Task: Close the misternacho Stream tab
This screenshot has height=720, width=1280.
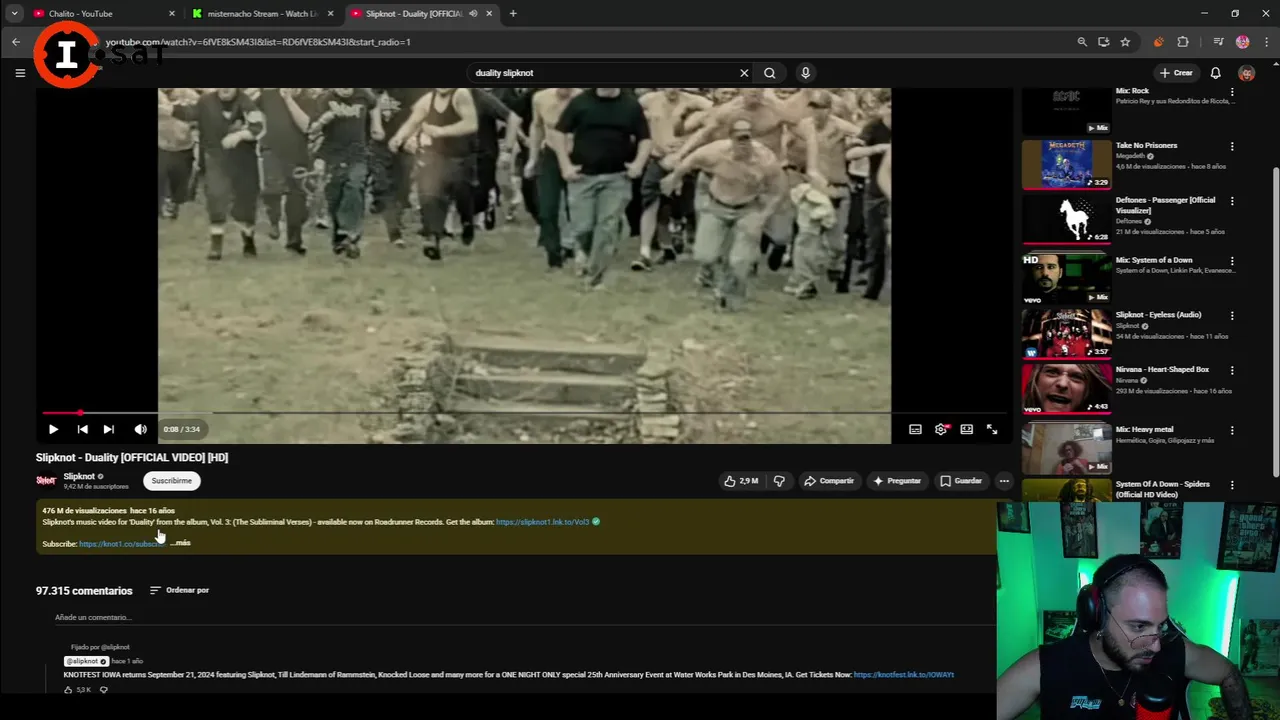Action: tap(331, 14)
